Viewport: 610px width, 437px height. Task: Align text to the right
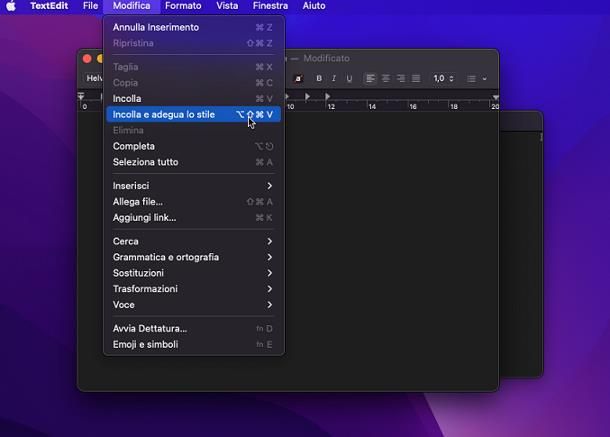[401, 79]
